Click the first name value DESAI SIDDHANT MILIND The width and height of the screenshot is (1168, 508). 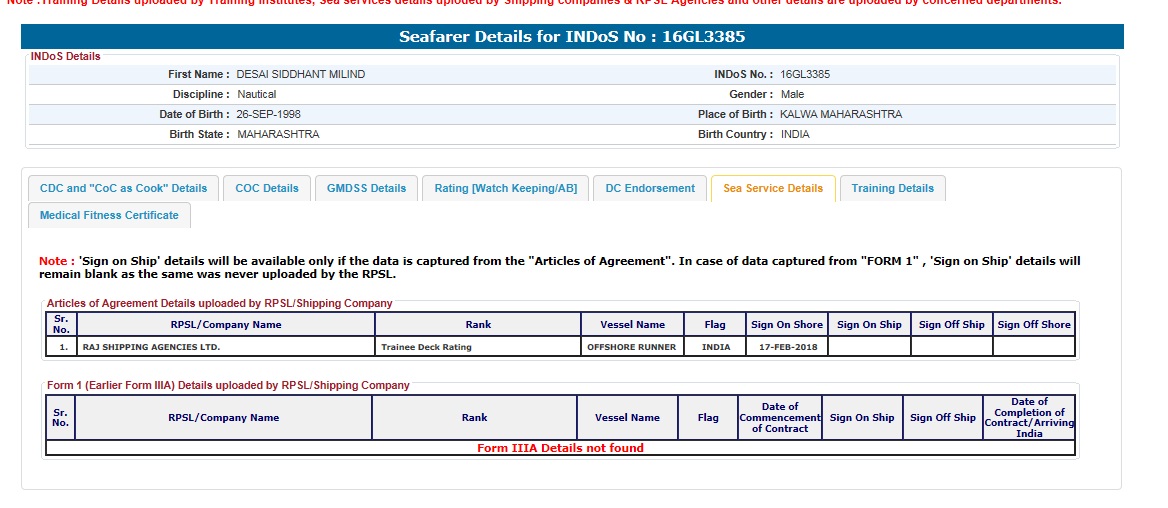[x=300, y=74]
